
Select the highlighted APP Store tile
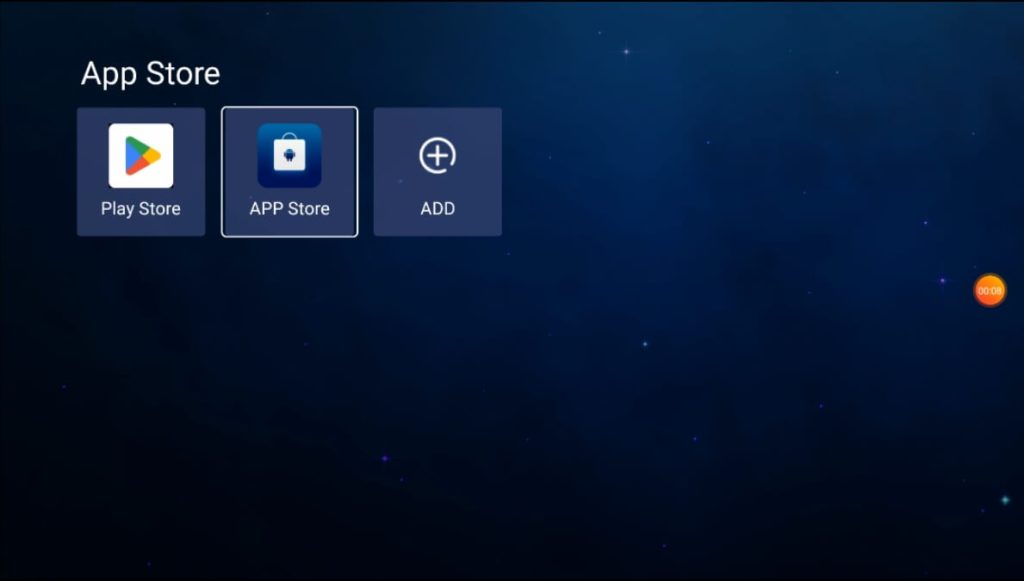[x=289, y=172]
